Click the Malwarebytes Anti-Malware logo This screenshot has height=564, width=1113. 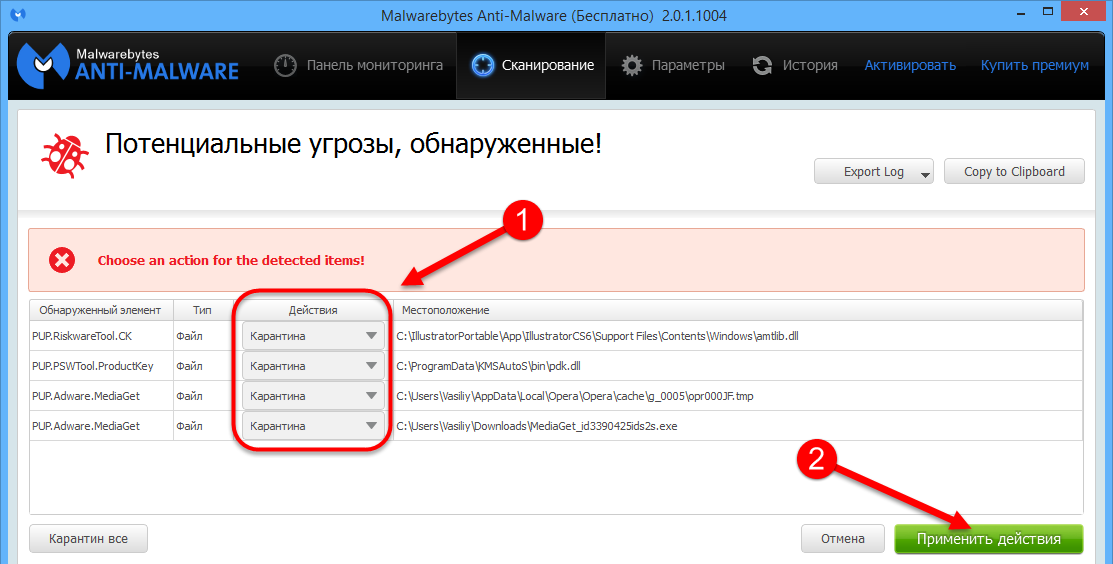128,65
